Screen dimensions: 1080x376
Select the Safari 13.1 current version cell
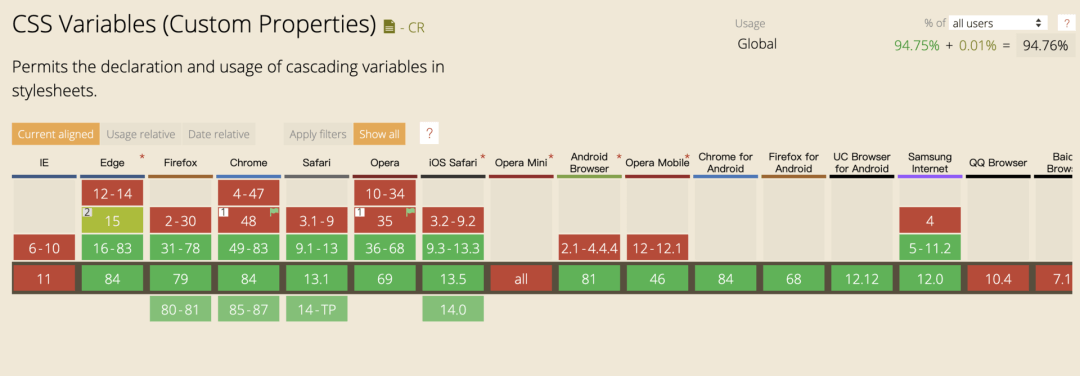[x=317, y=279]
